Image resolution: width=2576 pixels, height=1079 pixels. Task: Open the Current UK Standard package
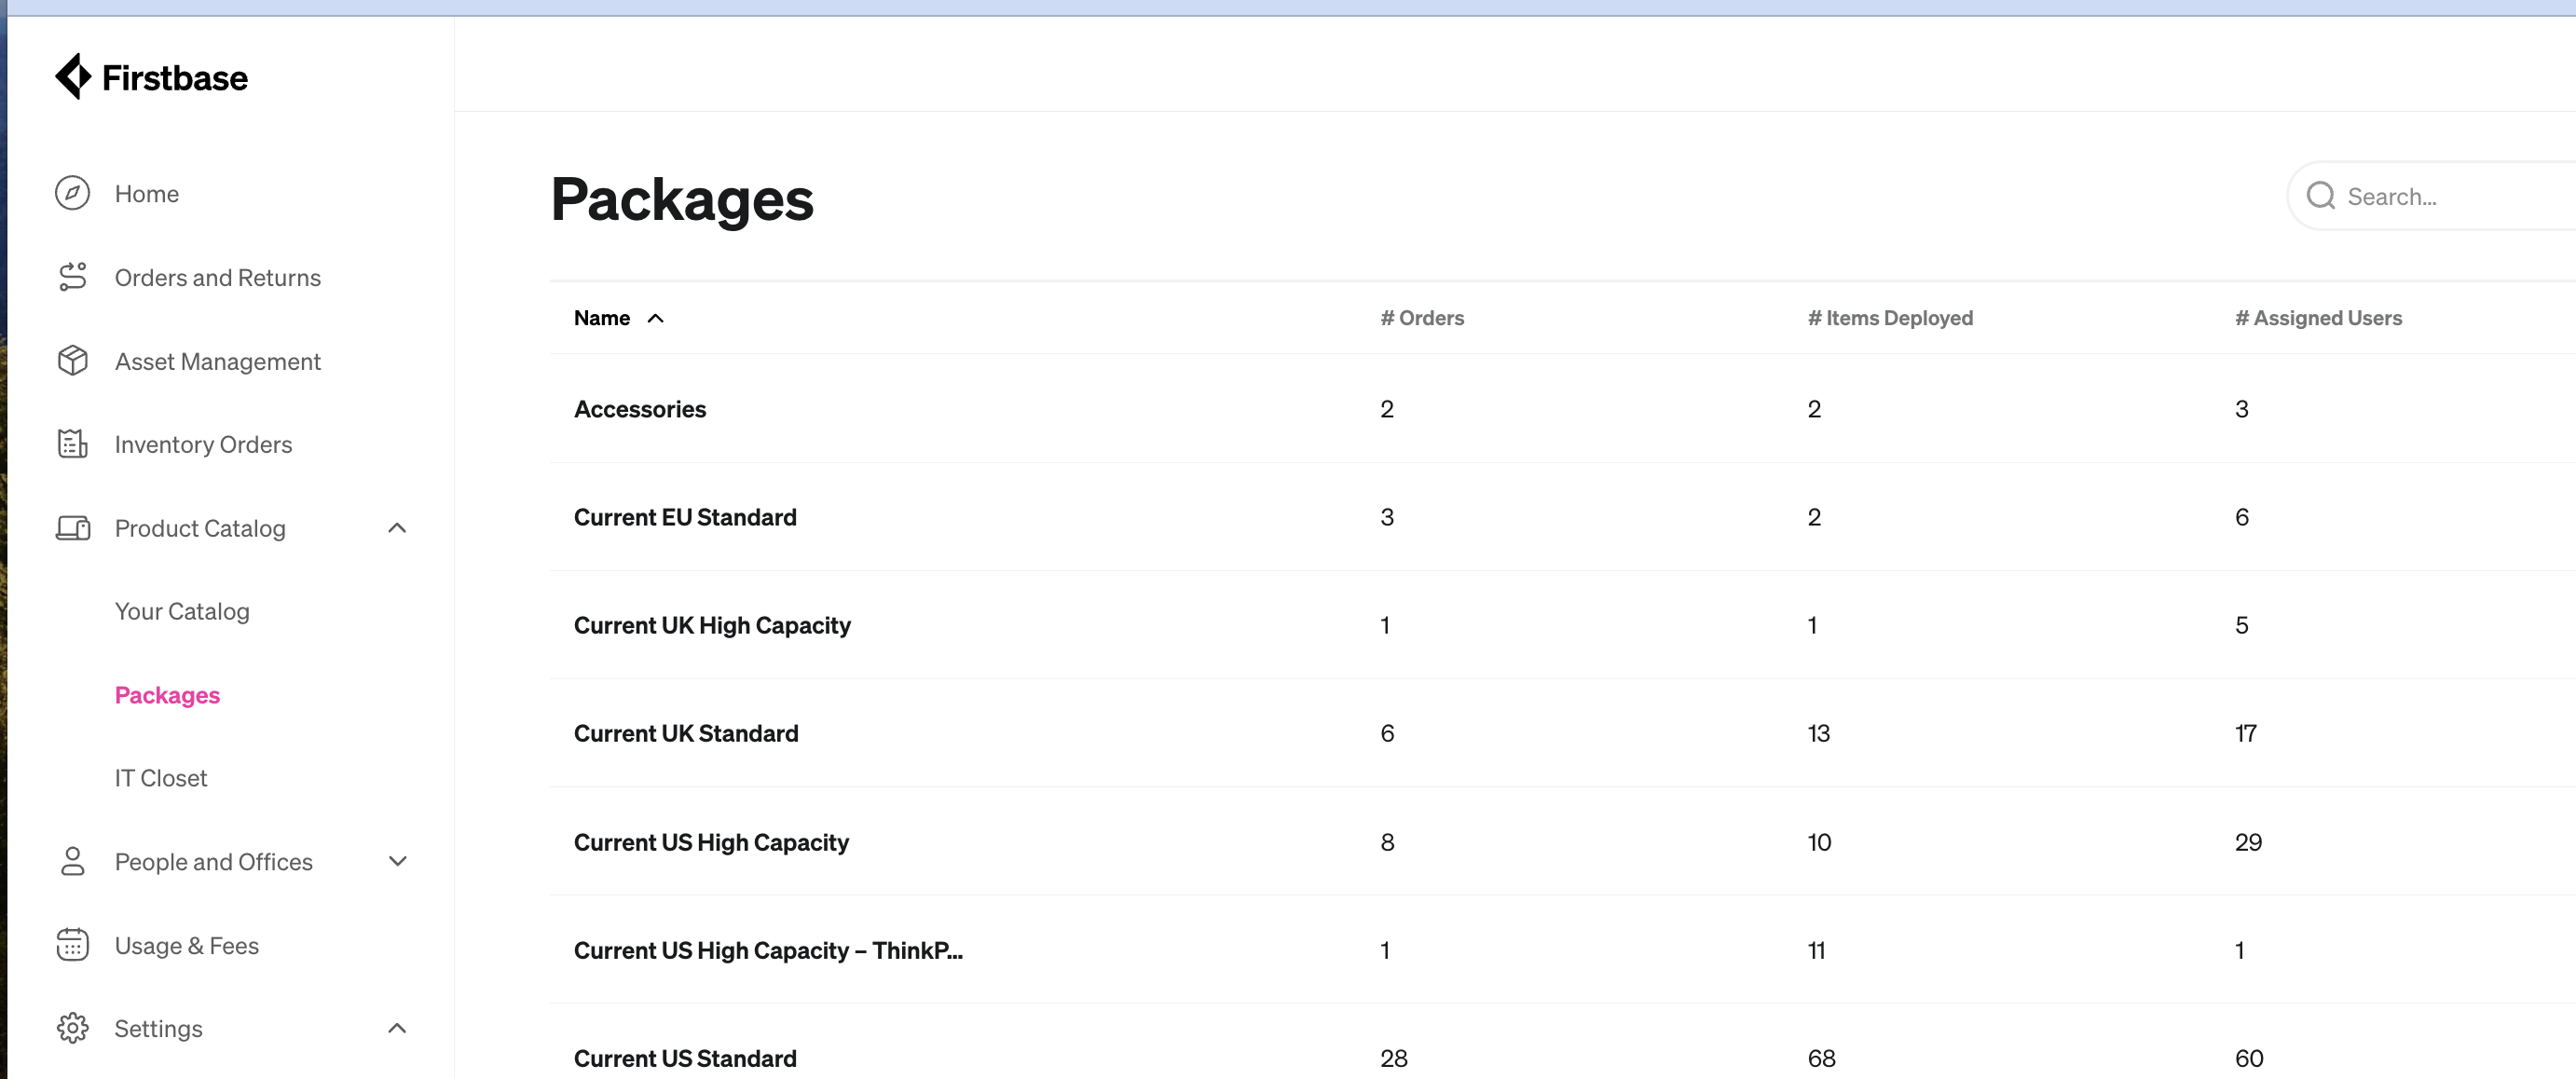point(686,733)
